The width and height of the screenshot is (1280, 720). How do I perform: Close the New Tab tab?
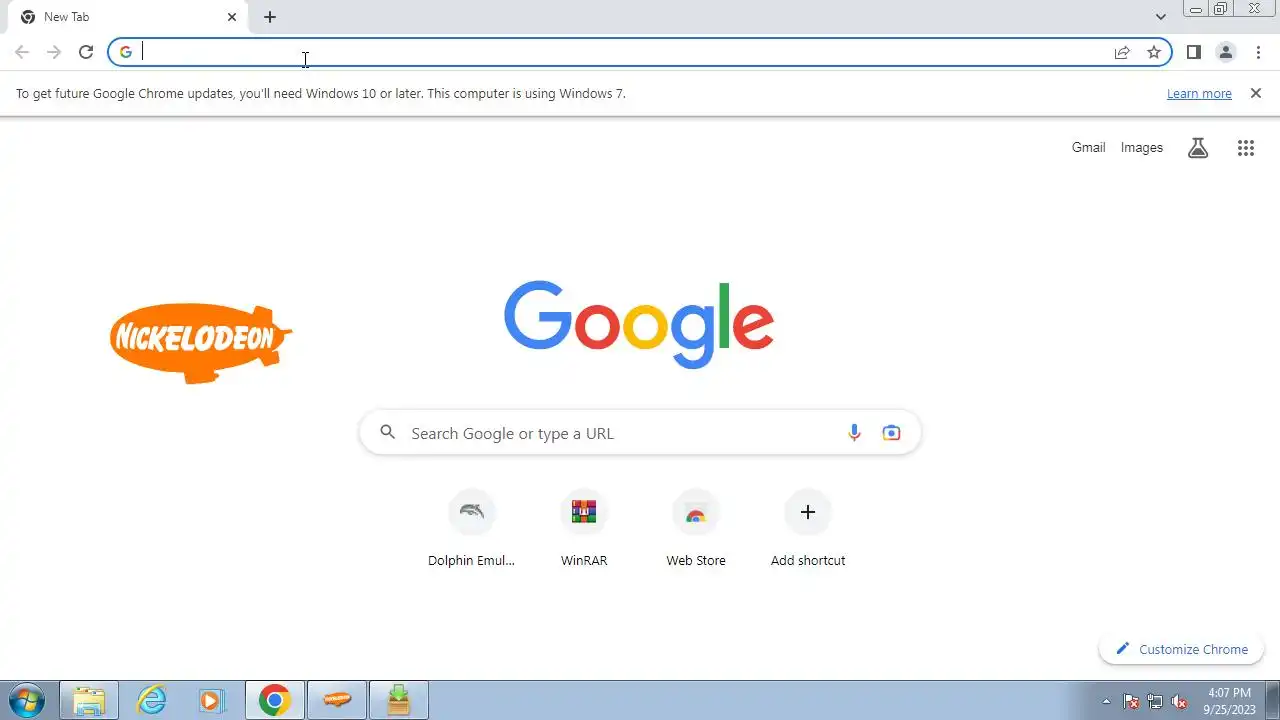pos(232,17)
